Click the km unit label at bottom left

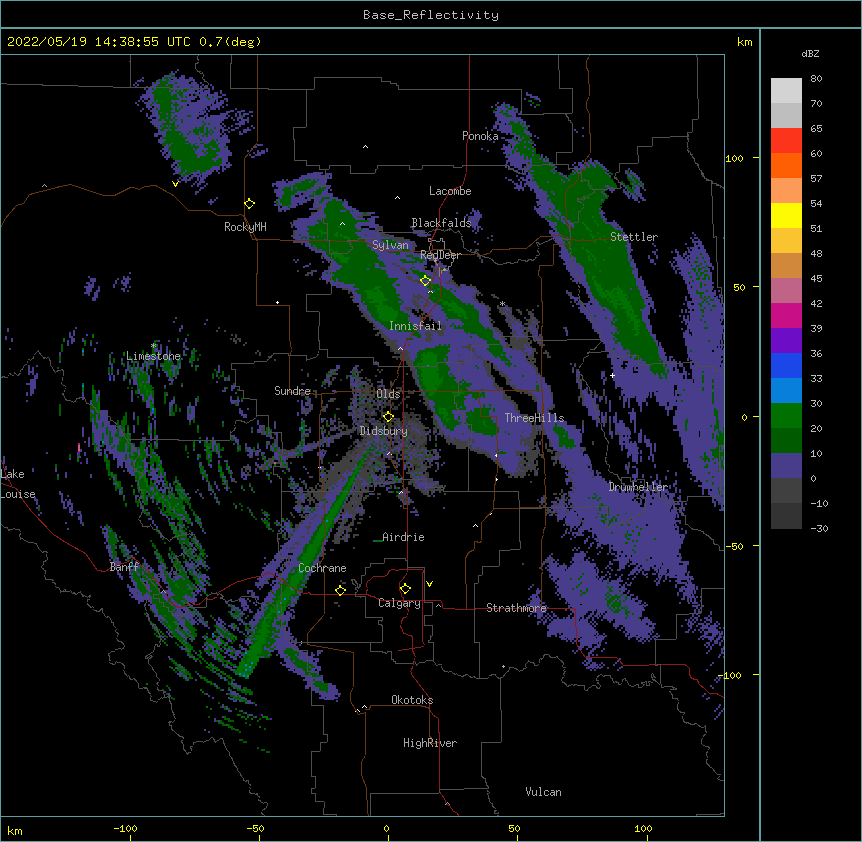pos(15,830)
